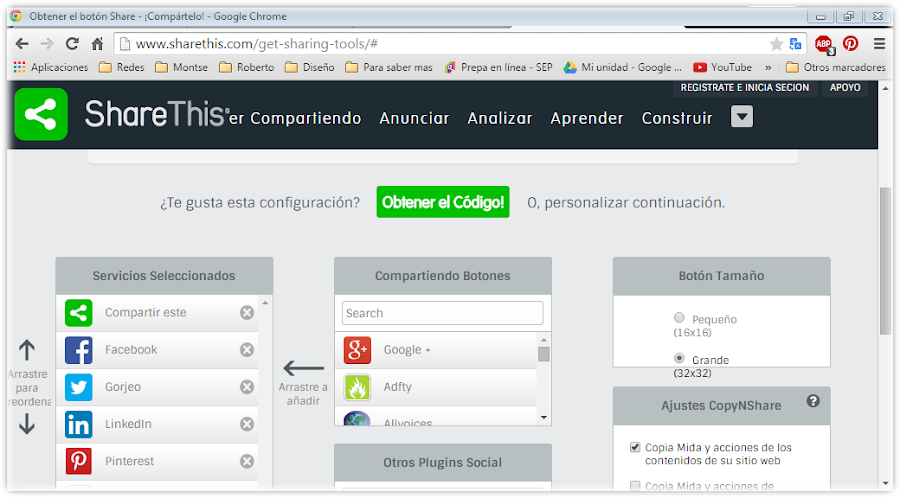Click the Pinterest icon in selected services
The image size is (900, 498).
[79, 461]
